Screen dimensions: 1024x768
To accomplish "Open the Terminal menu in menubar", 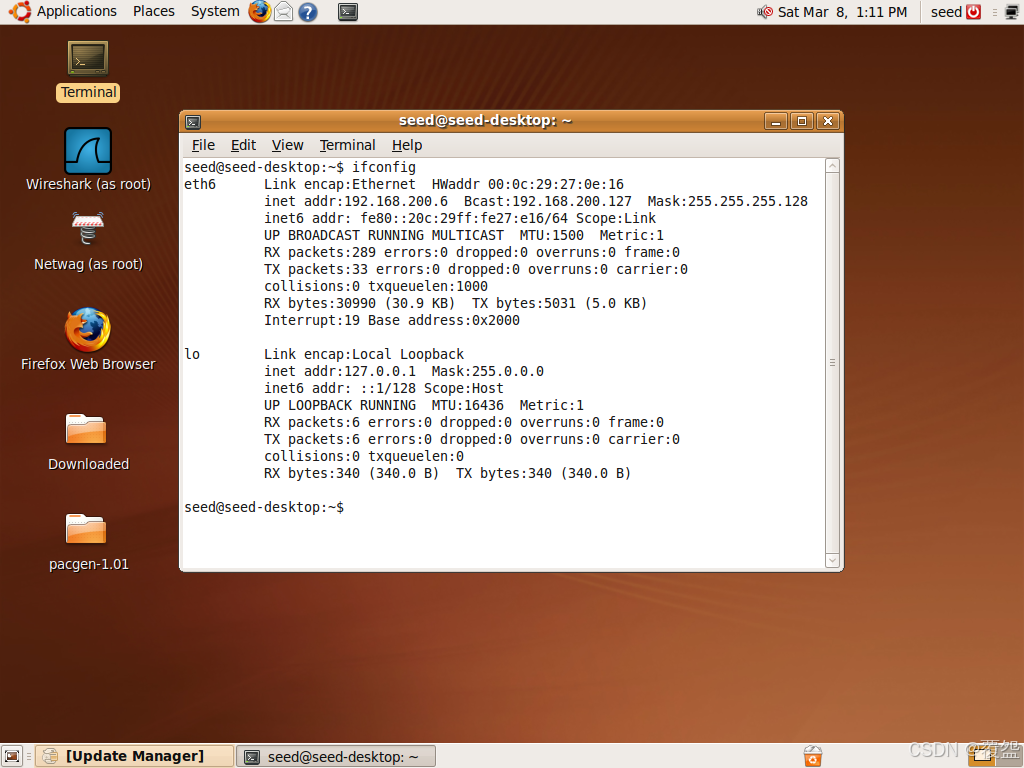I will 347,145.
